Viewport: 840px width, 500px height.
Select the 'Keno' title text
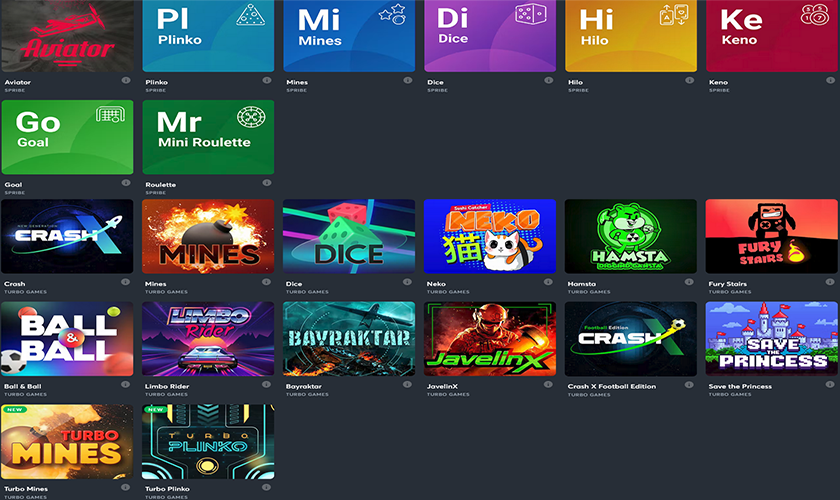[x=718, y=82]
